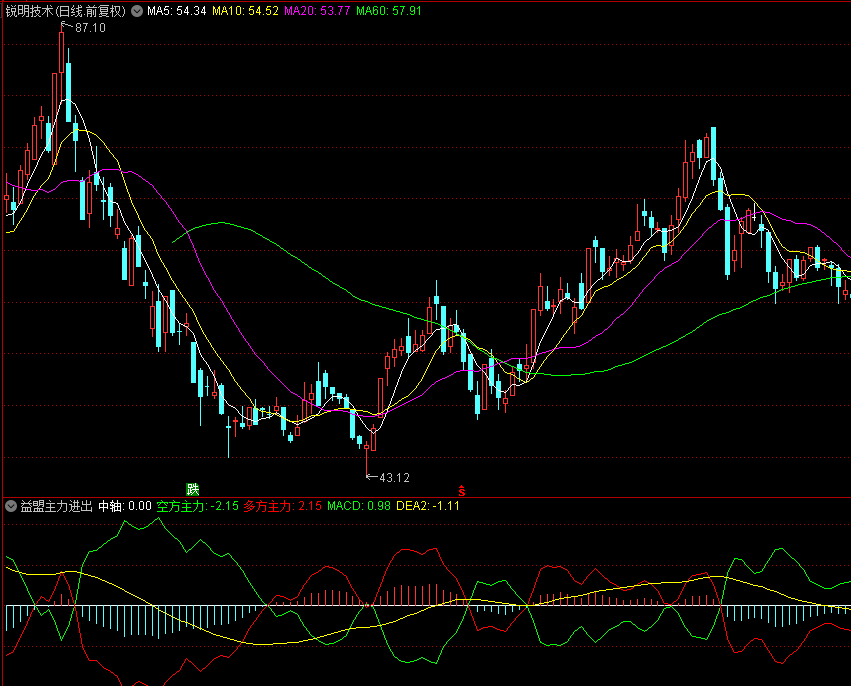Click the 87.10 high price label
This screenshot has height=686, width=851.
click(x=90, y=28)
